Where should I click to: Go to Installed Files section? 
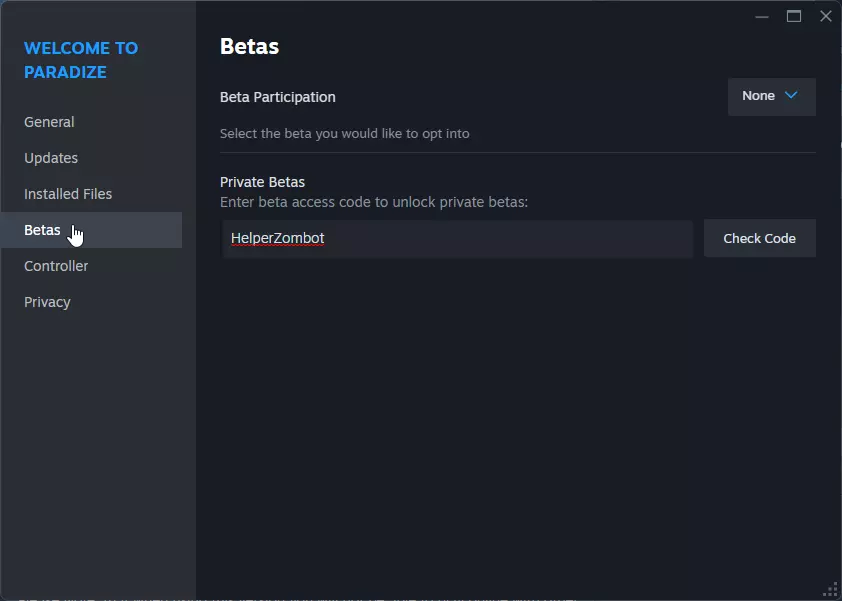click(68, 194)
